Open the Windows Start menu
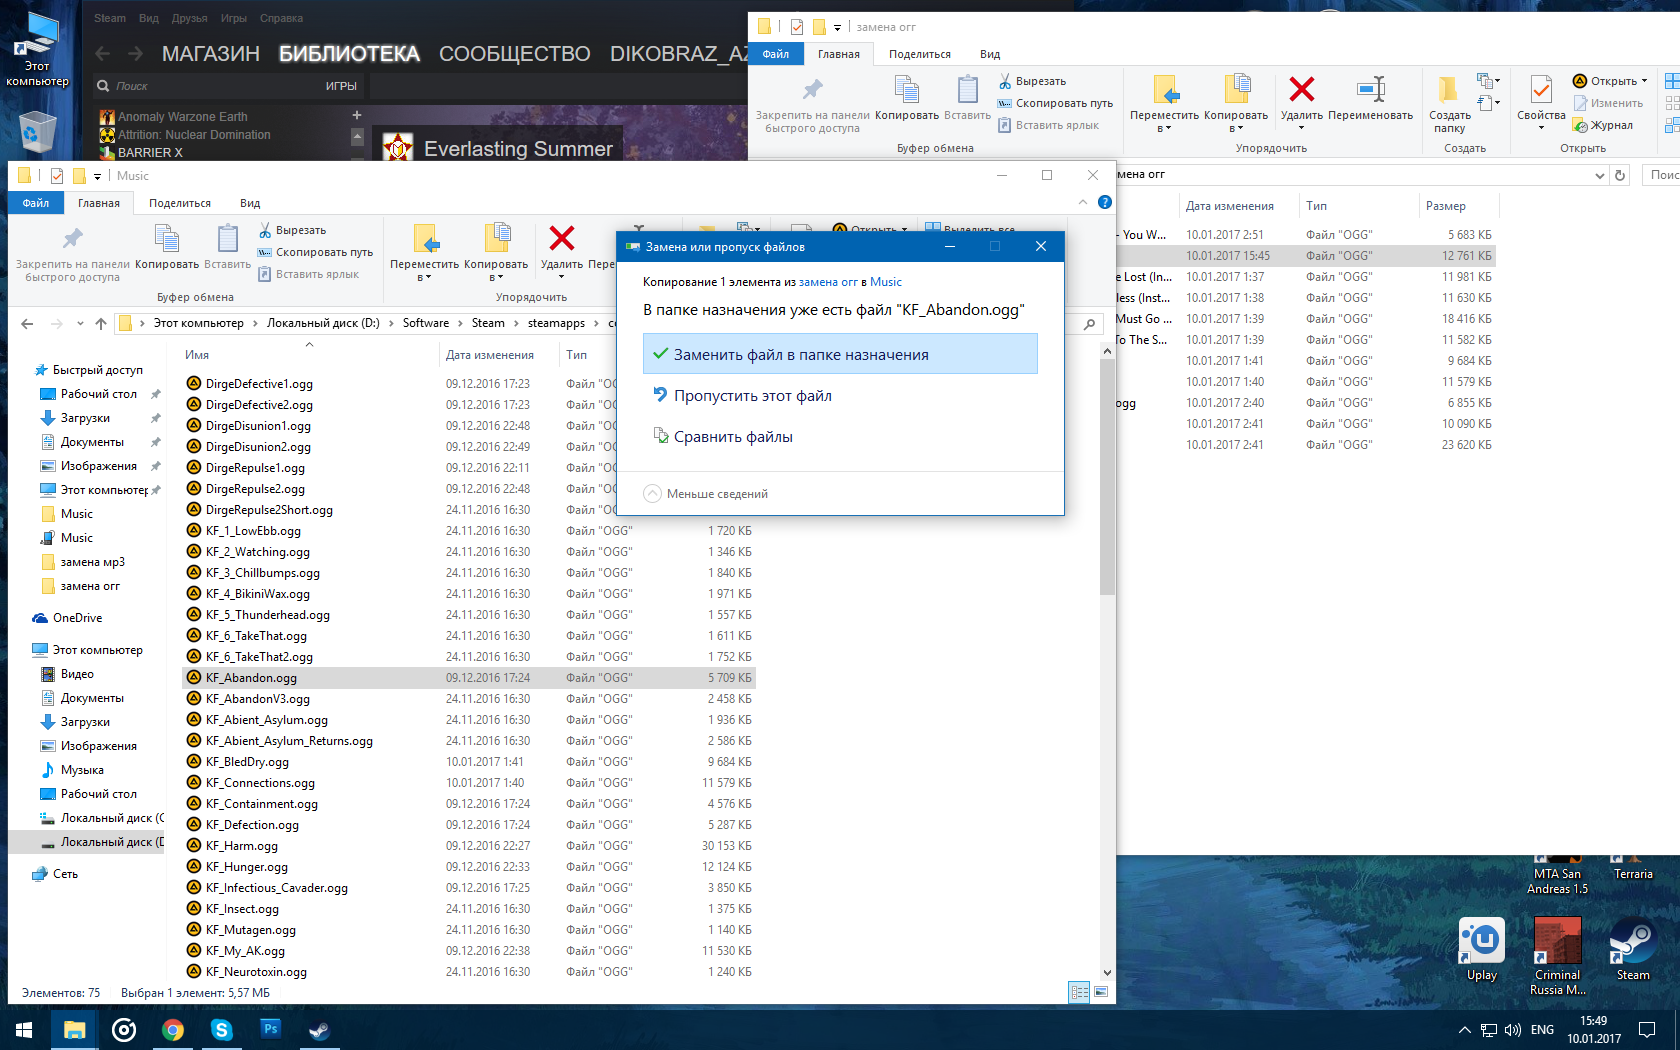 24,1029
